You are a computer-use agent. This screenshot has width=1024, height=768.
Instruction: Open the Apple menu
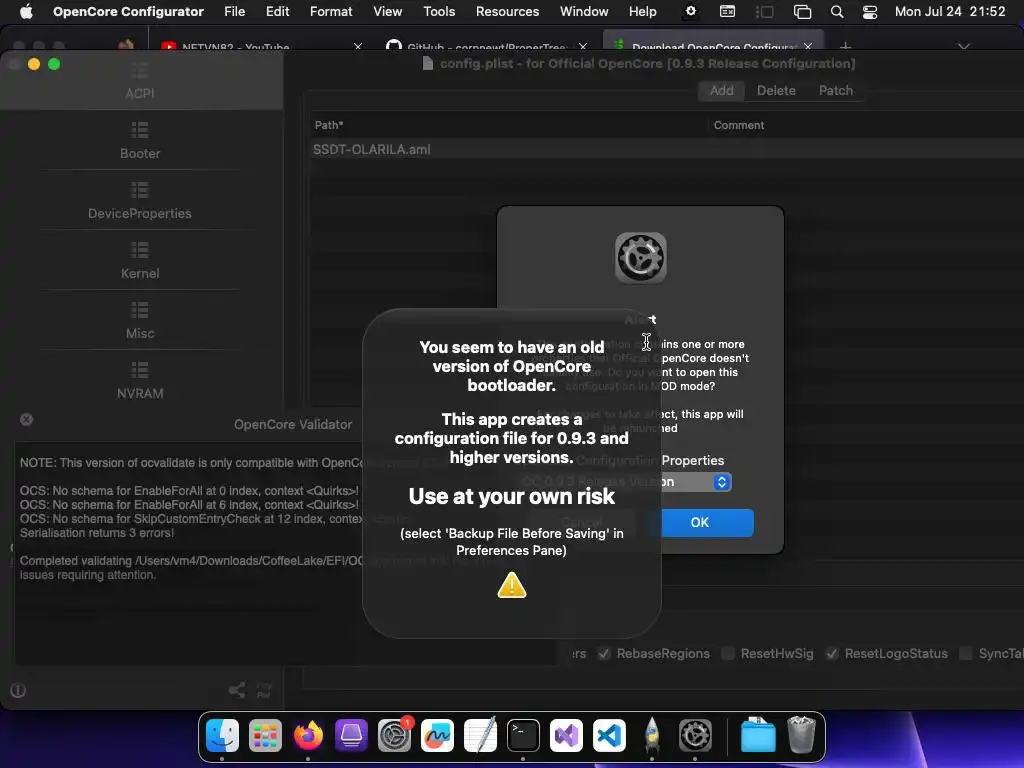point(26,11)
